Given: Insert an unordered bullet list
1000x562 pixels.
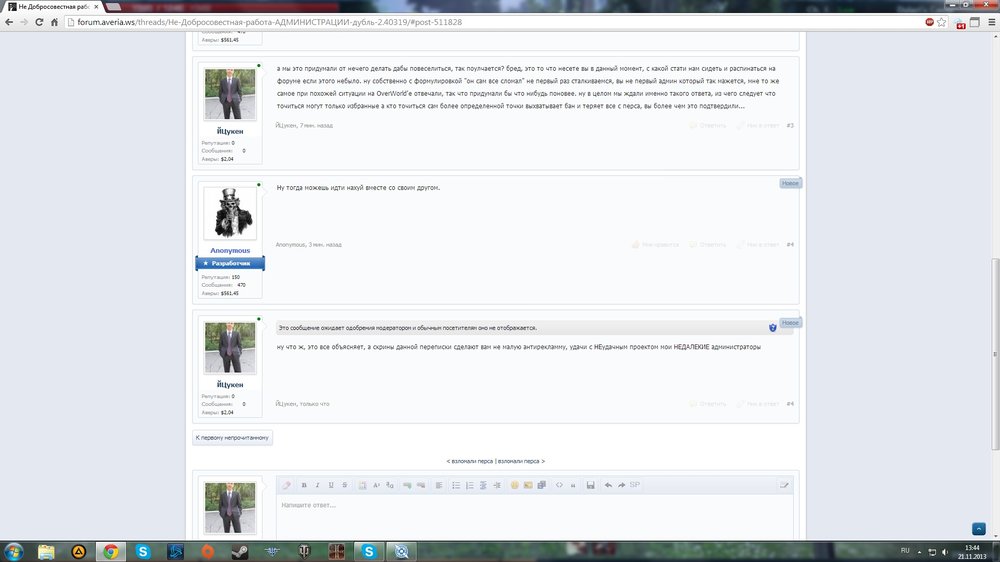Looking at the screenshot, I should pos(456,485).
